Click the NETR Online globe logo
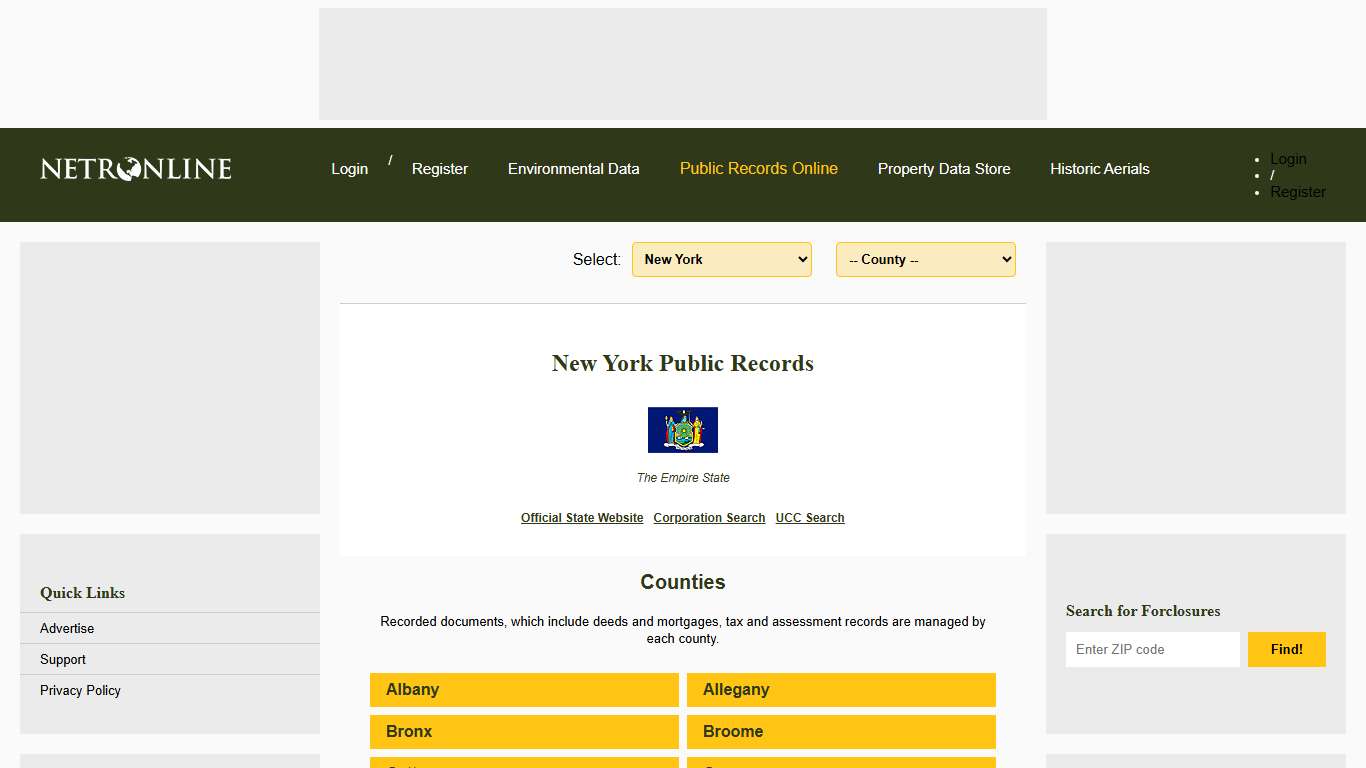Image resolution: width=1366 pixels, height=768 pixels. pos(135,169)
